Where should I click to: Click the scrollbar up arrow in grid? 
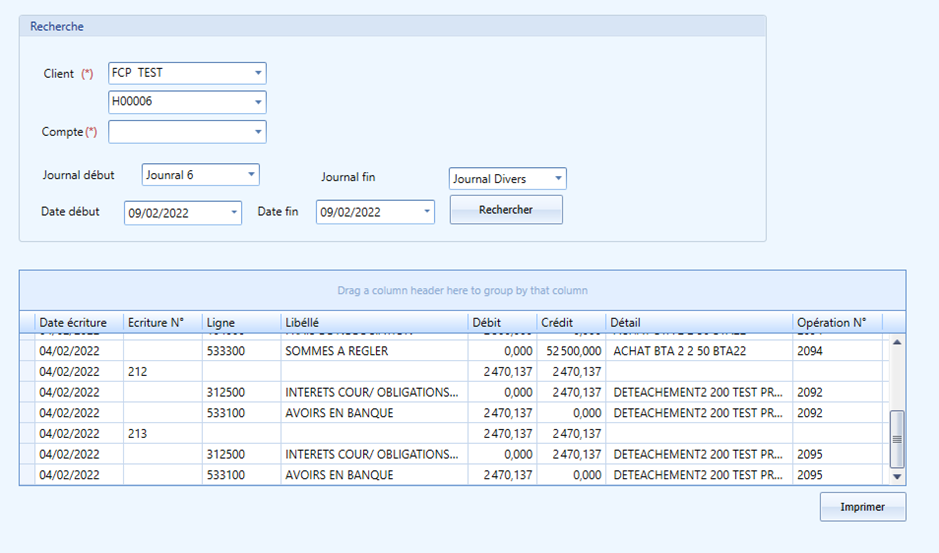coord(896,342)
